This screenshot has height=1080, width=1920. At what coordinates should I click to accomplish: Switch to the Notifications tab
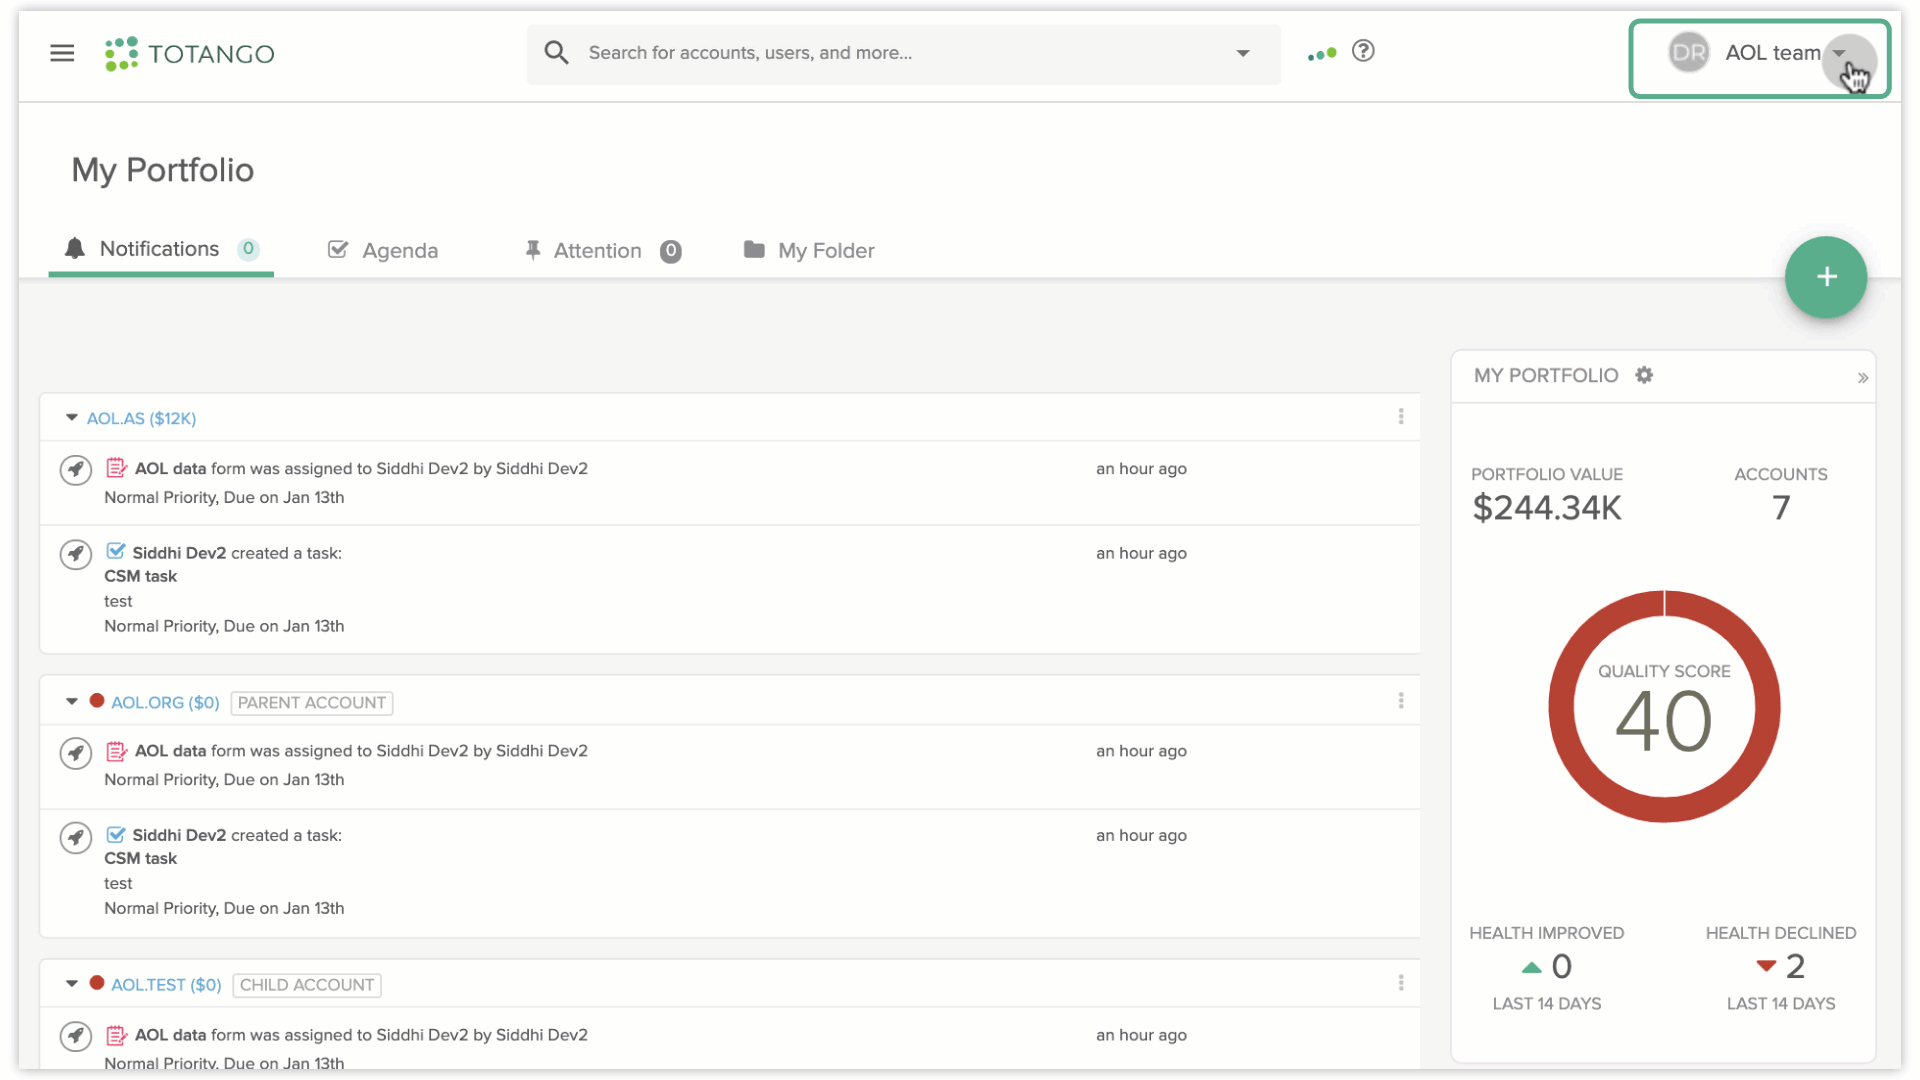[161, 249]
